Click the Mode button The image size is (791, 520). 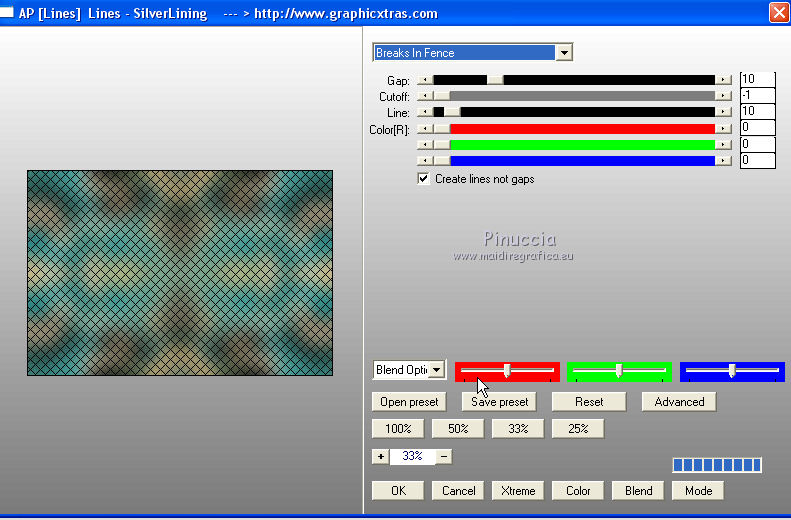pos(698,491)
